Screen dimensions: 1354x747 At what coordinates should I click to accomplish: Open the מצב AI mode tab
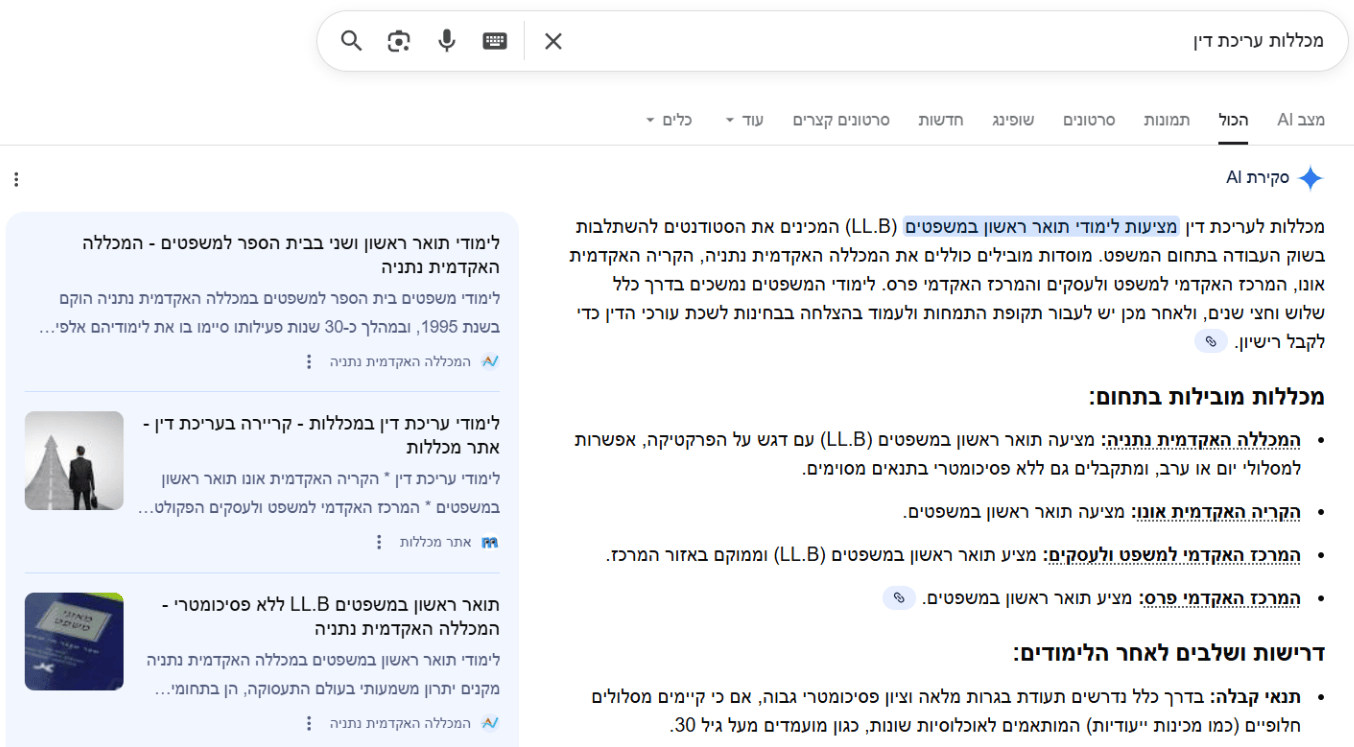click(1300, 120)
